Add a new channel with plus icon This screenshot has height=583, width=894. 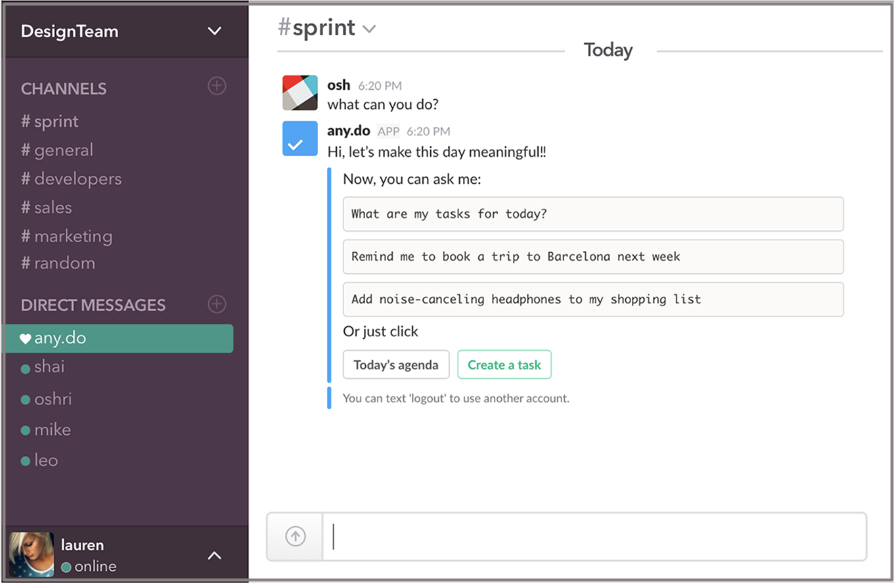pos(217,86)
